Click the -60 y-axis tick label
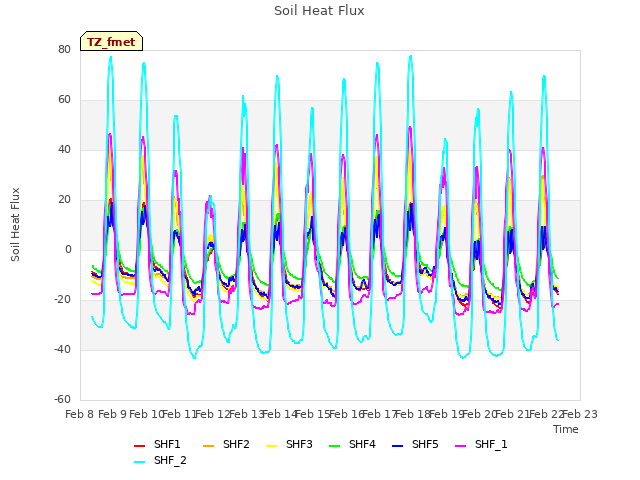 (62, 399)
